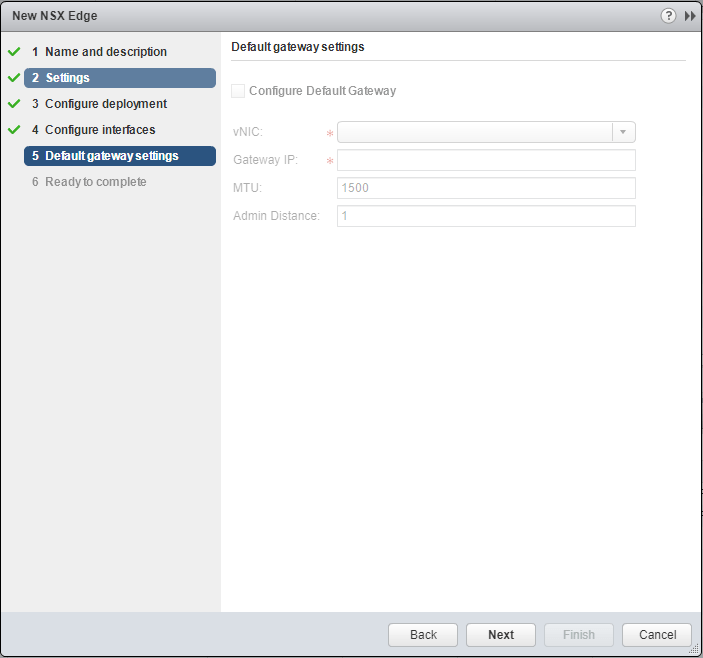
Task: Click the Finish button
Action: click(579, 635)
